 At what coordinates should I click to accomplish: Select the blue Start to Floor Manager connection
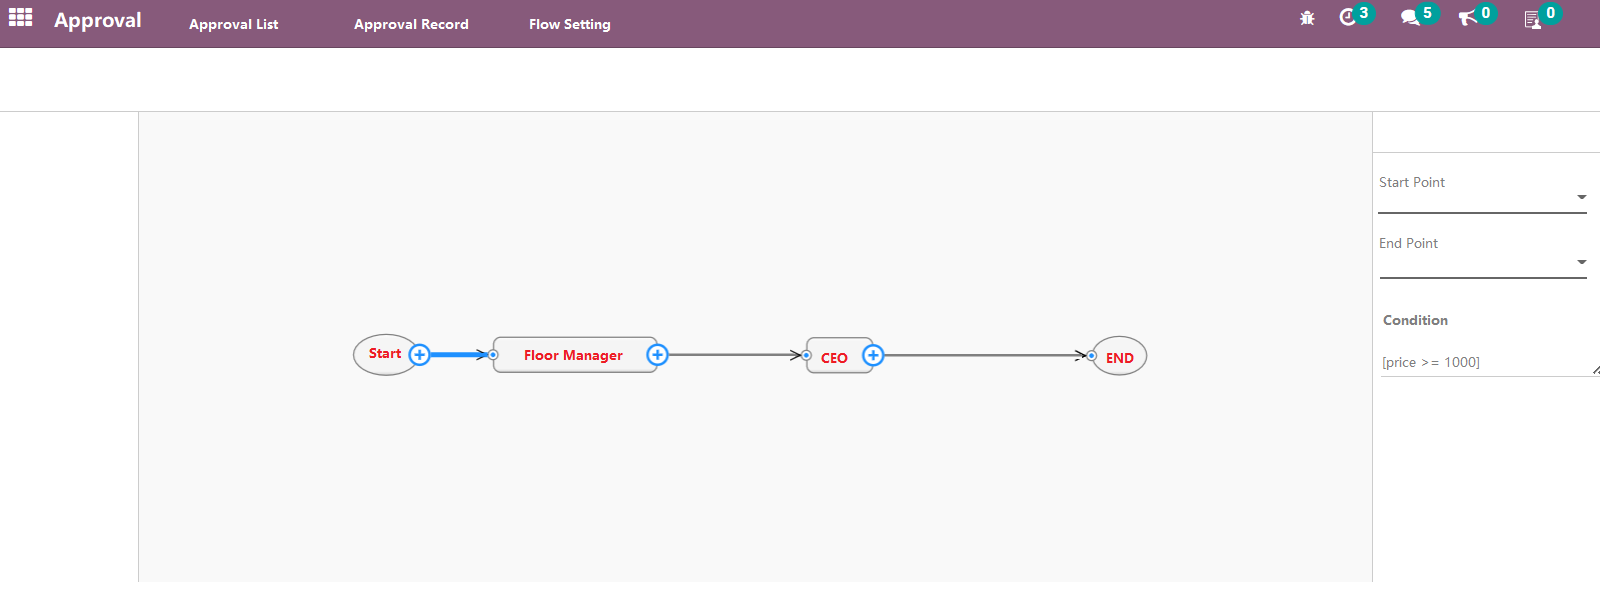tap(455, 355)
